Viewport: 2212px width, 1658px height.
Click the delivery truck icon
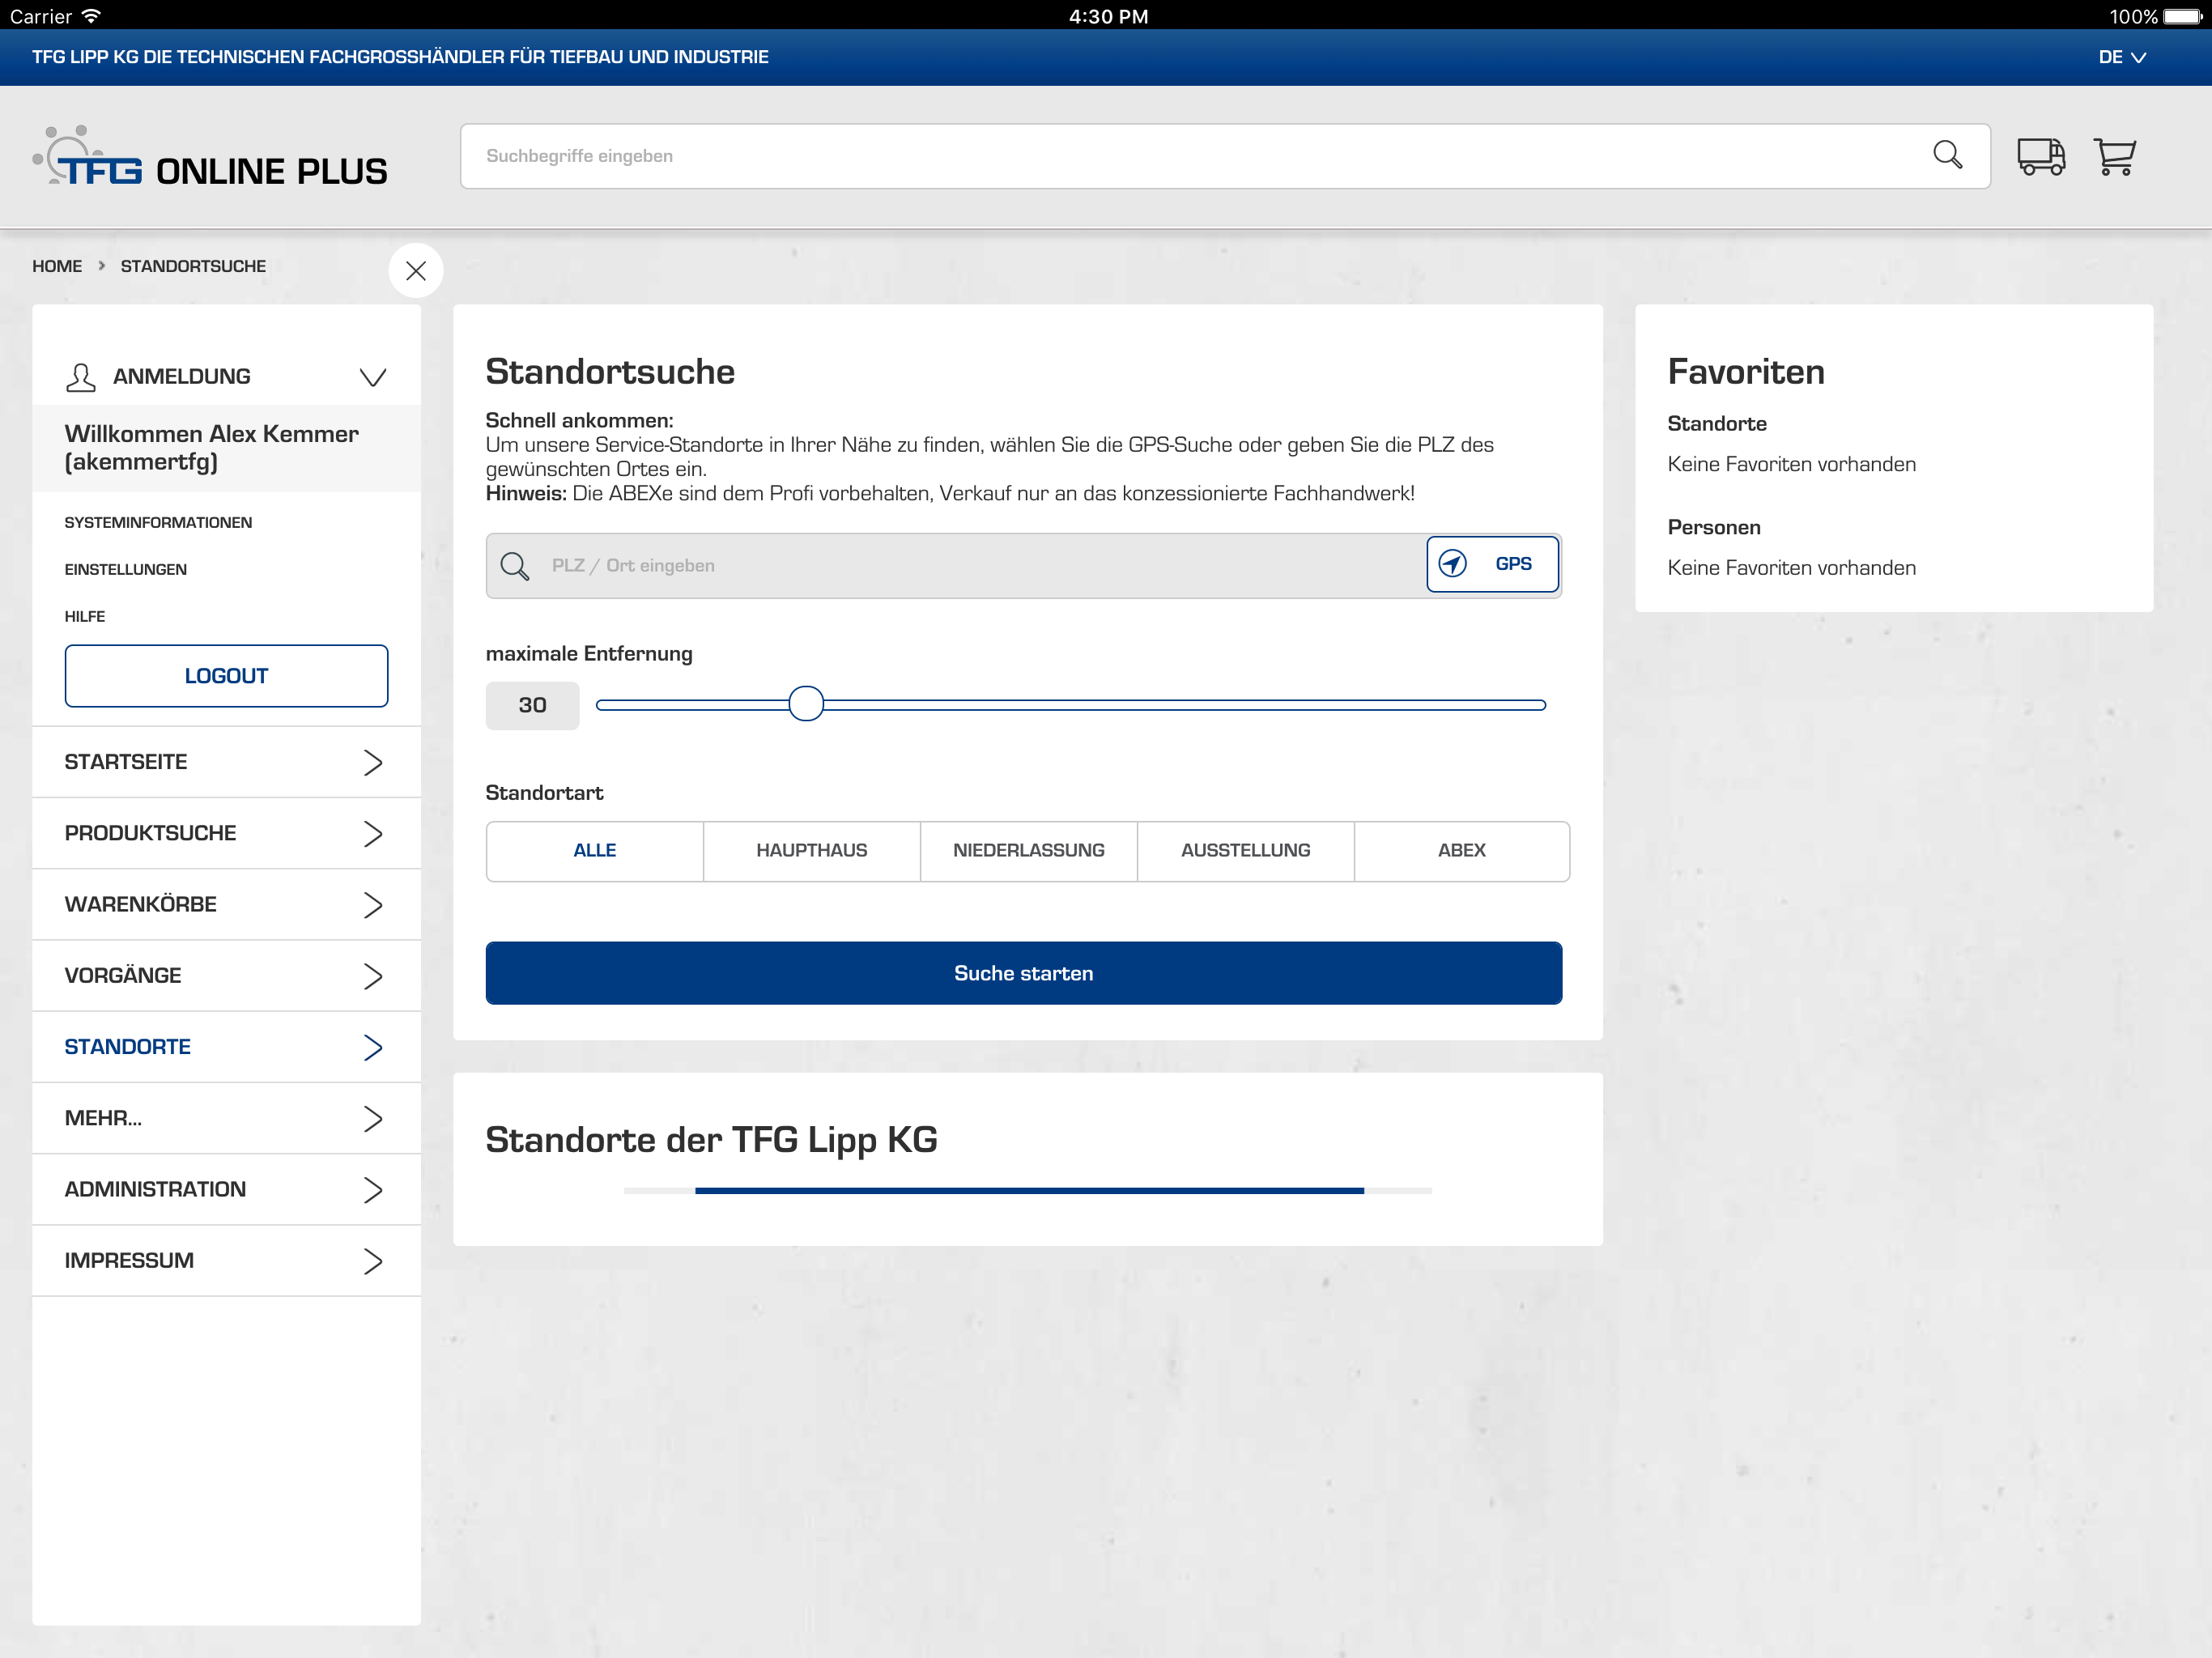[2040, 157]
